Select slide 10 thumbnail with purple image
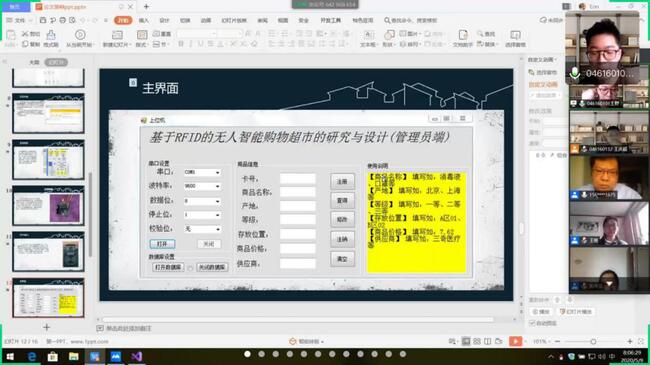650x365 pixels. (x=49, y=206)
